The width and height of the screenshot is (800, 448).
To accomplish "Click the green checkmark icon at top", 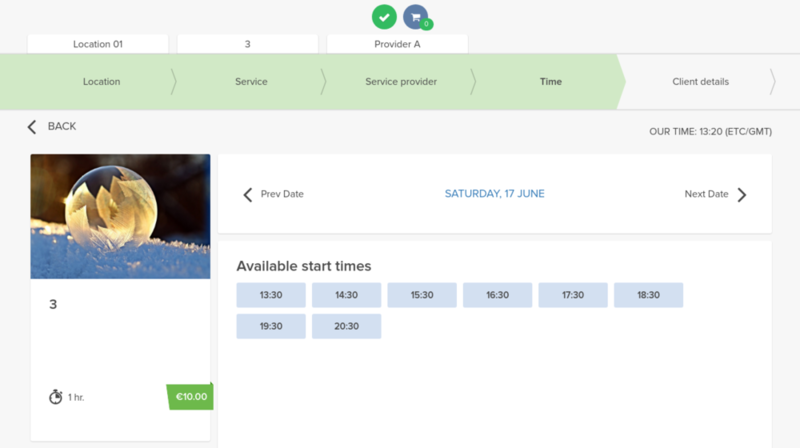I will [x=384, y=17].
